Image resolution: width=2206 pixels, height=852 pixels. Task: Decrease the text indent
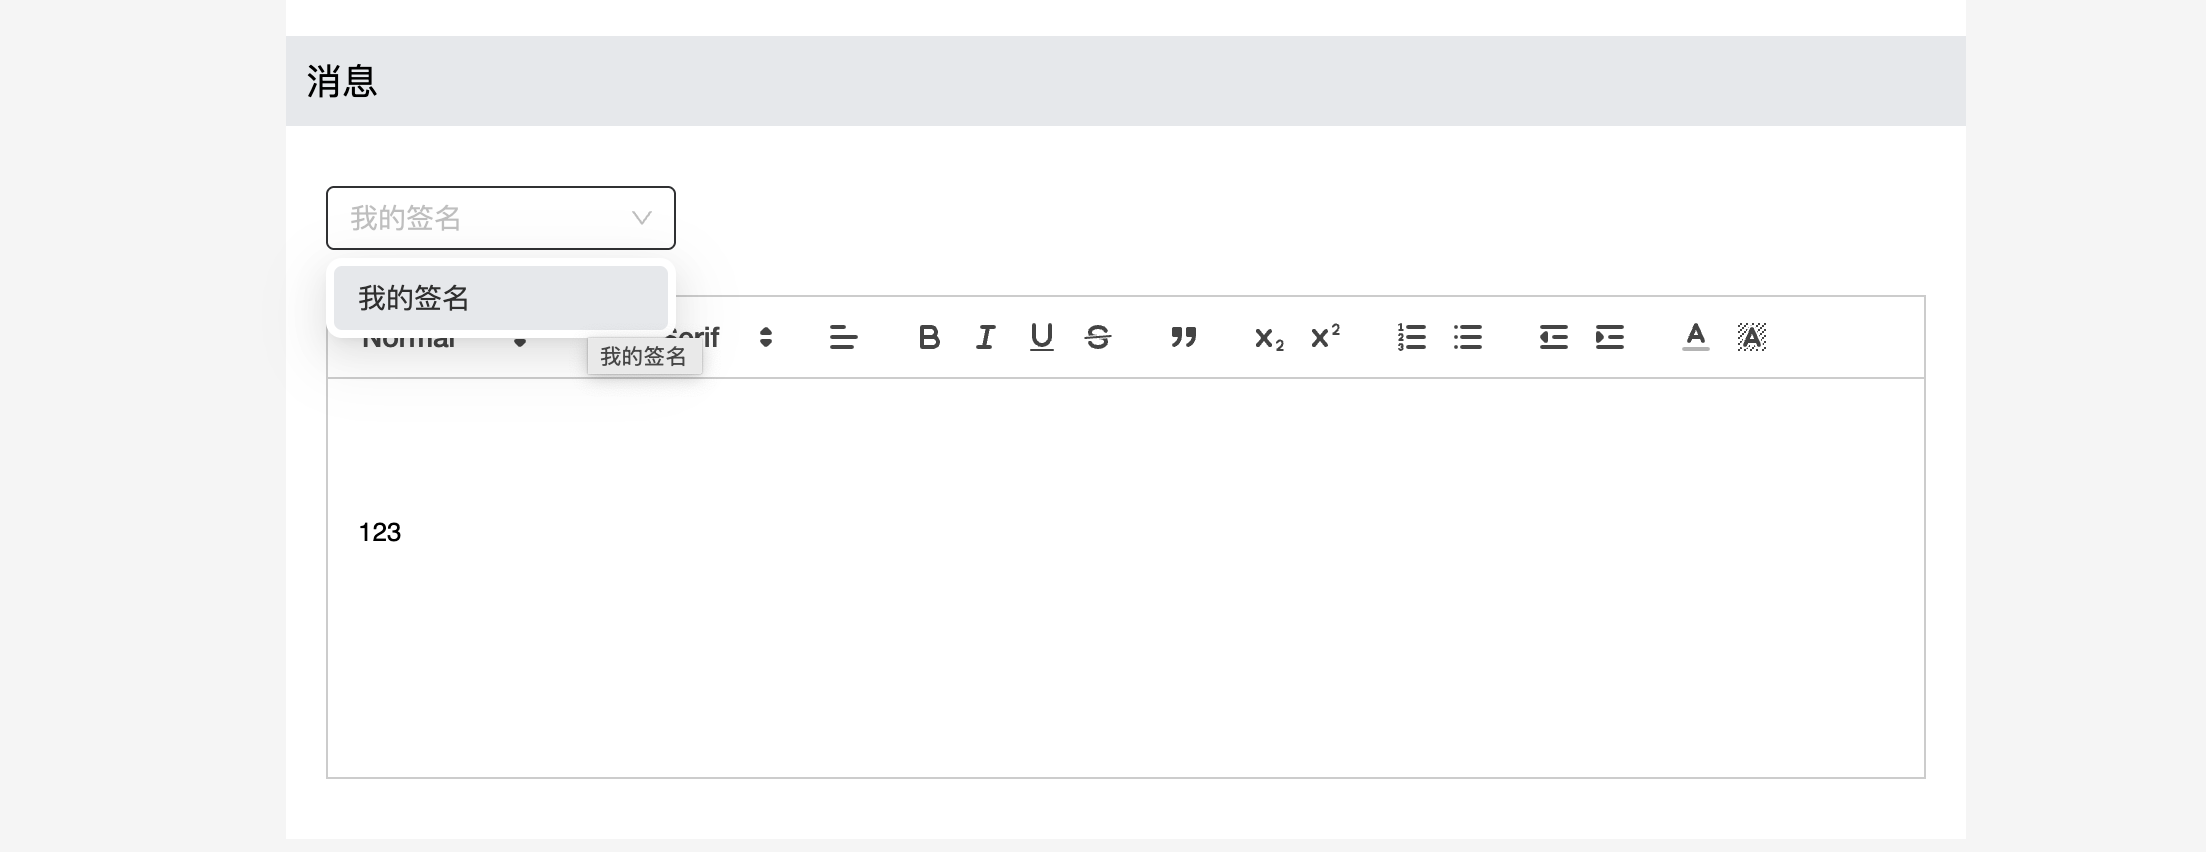point(1553,338)
